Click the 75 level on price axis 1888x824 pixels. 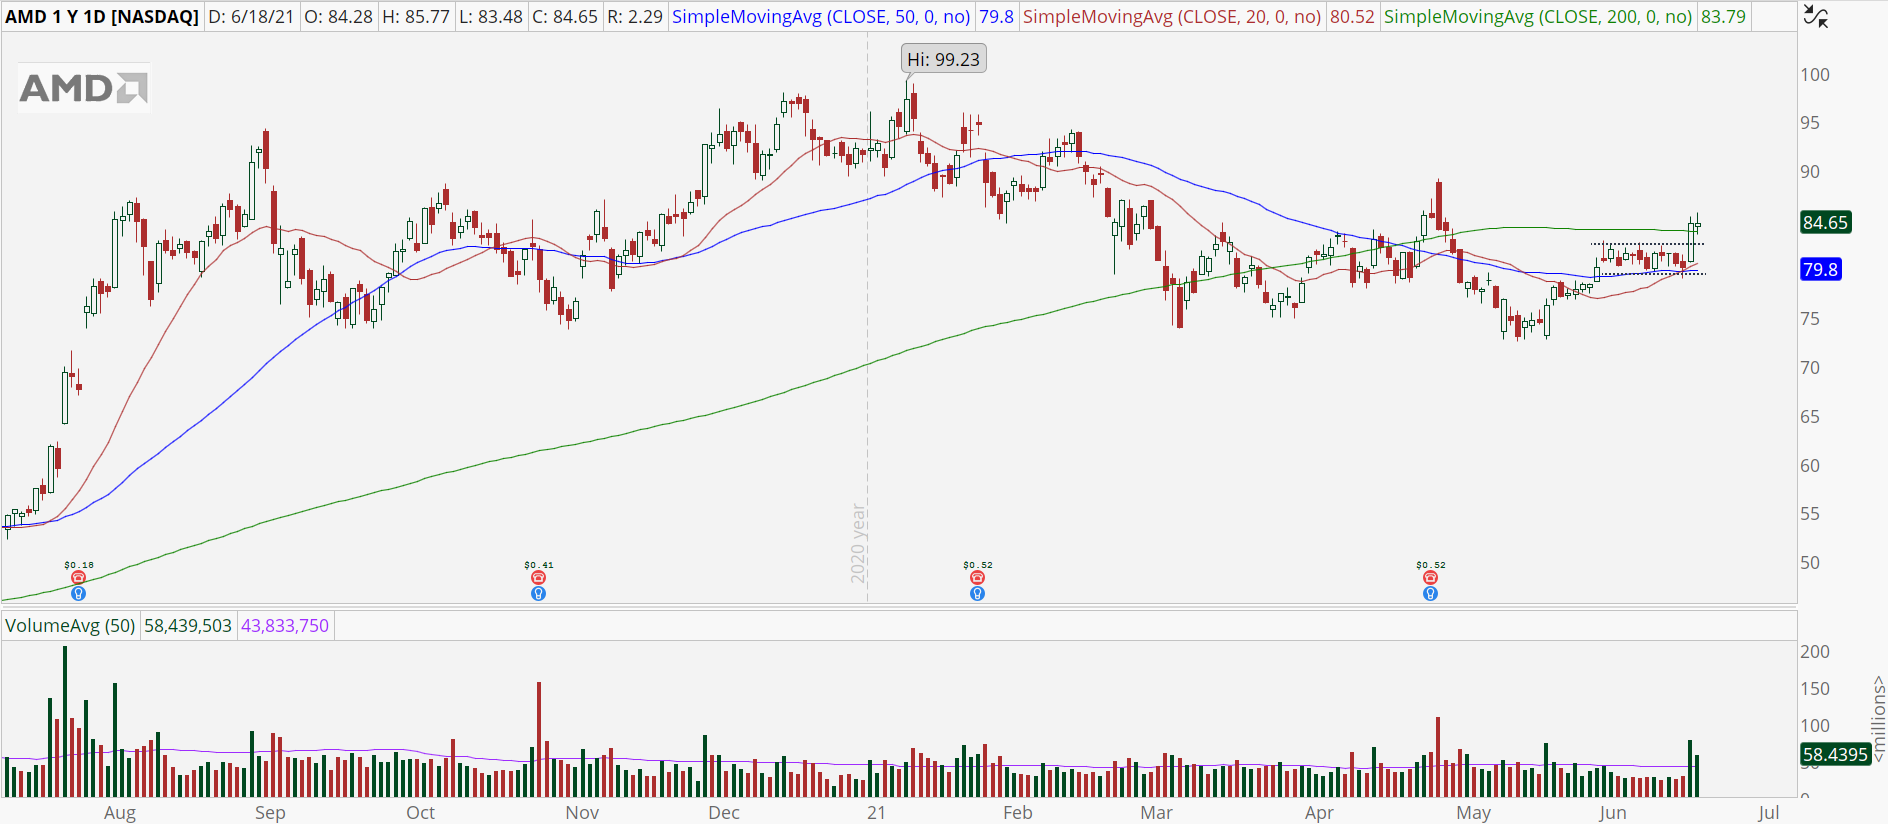[x=1810, y=319]
